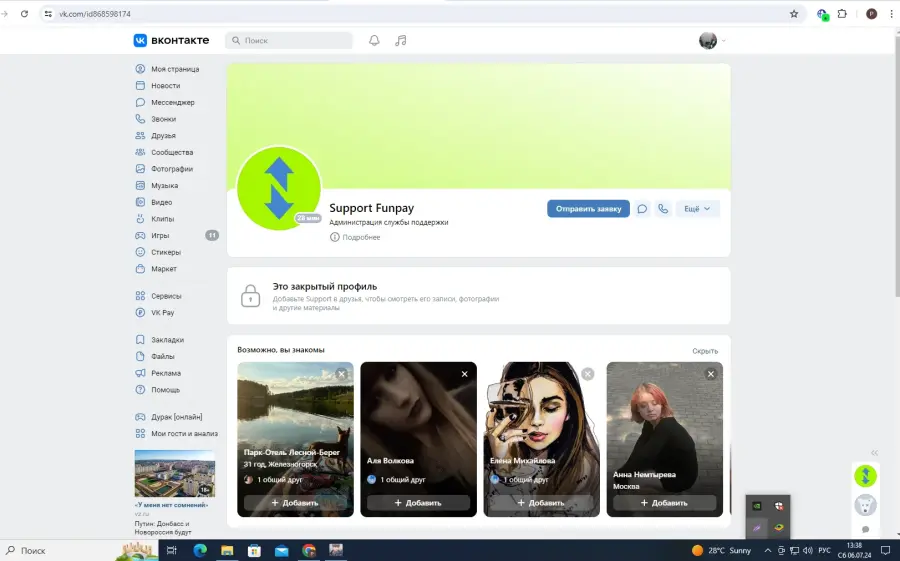Click Отправить заявку button
This screenshot has width=900, height=561.
[x=588, y=208]
